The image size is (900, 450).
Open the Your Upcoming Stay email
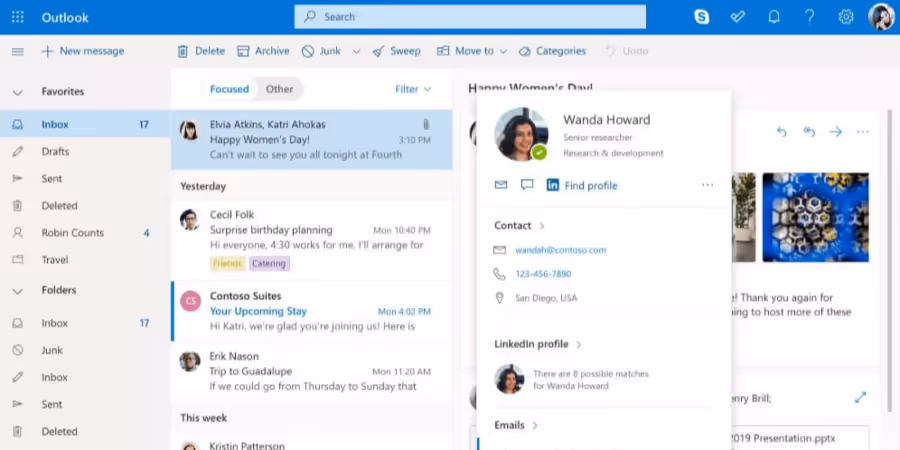click(x=312, y=311)
